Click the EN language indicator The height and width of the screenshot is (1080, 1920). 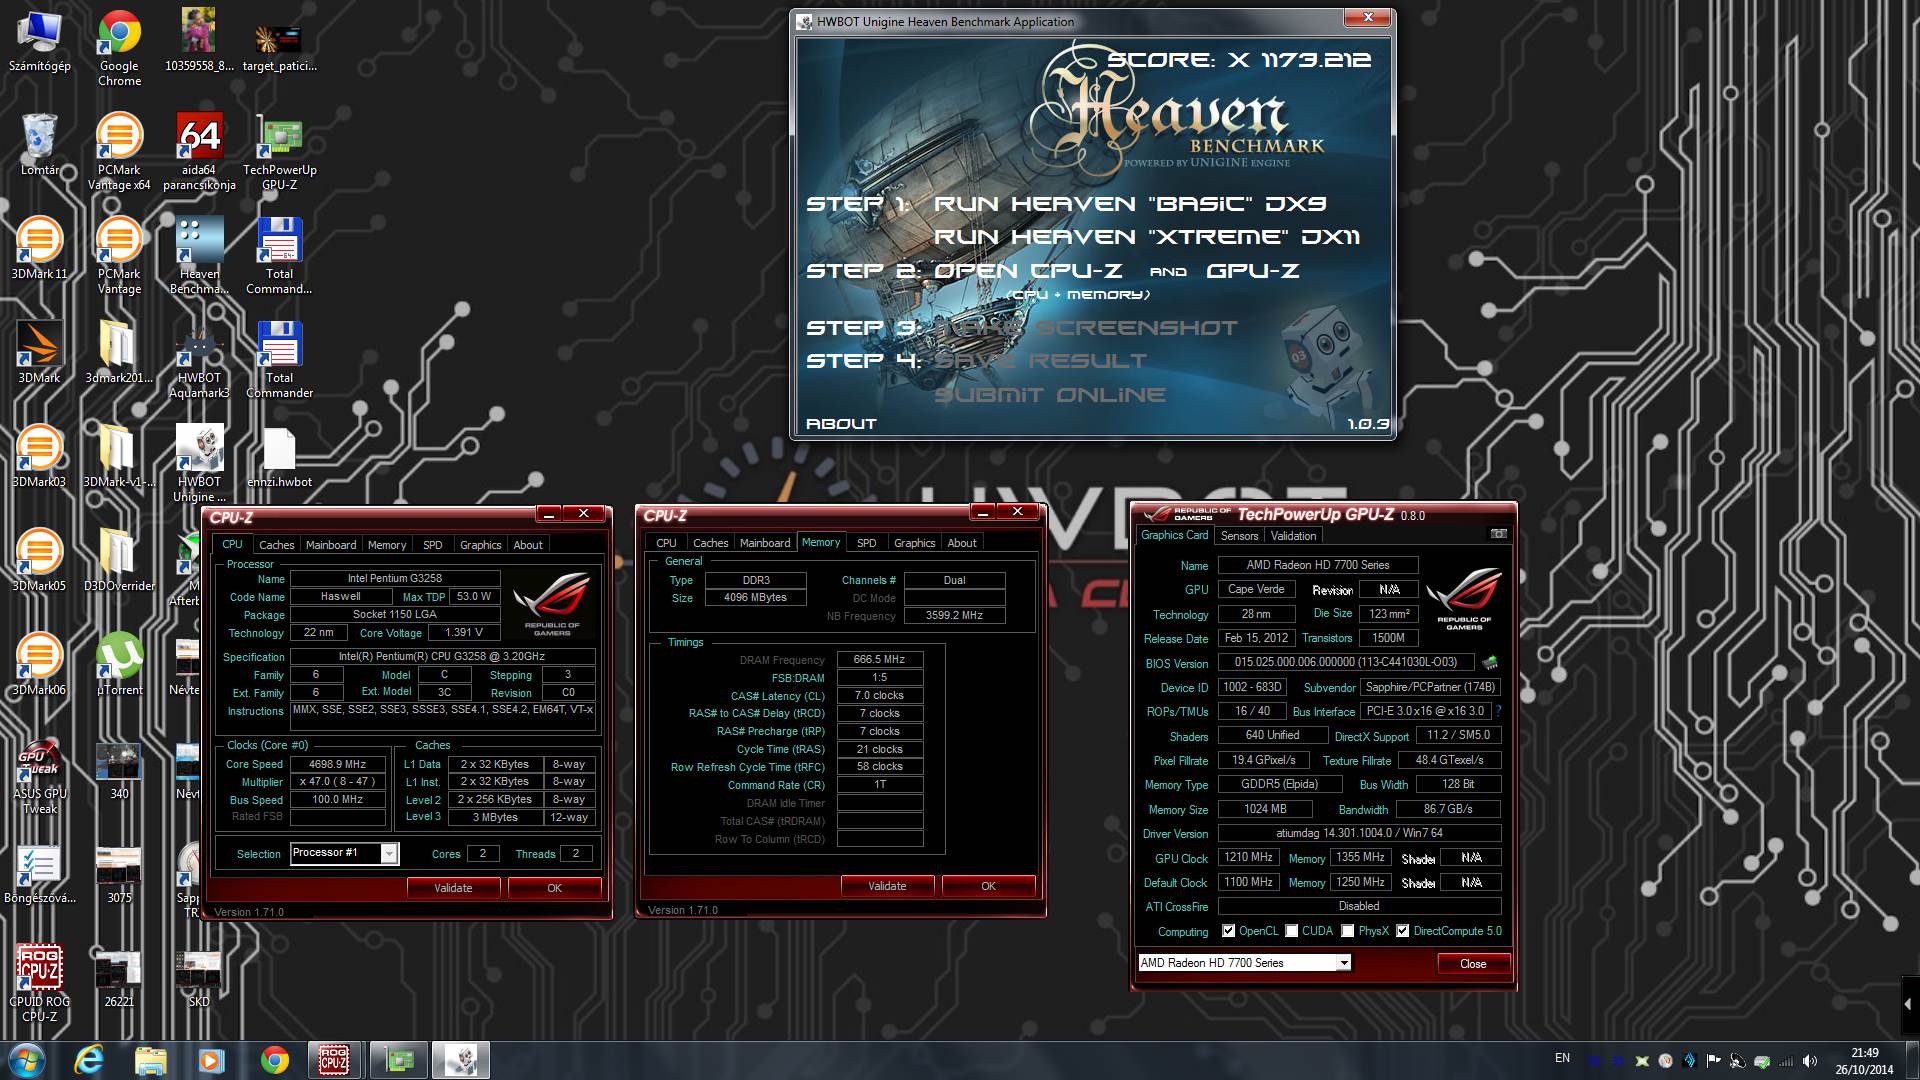pyautogui.click(x=1562, y=1058)
